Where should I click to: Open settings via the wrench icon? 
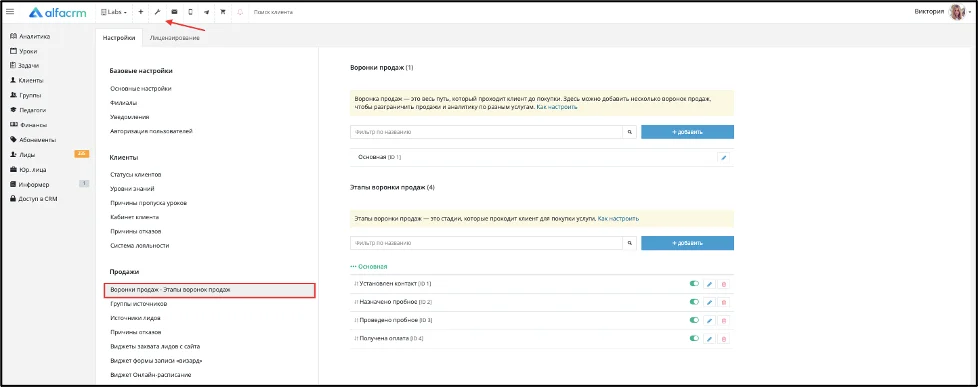point(157,12)
